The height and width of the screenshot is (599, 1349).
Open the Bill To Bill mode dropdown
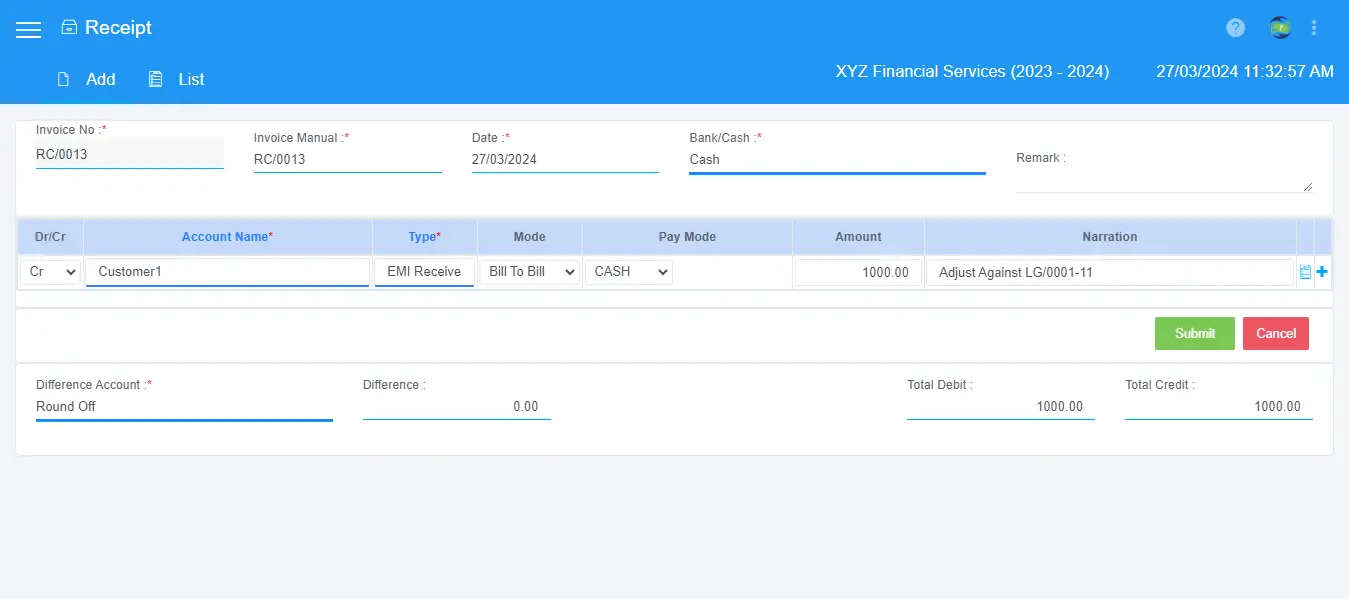click(529, 272)
